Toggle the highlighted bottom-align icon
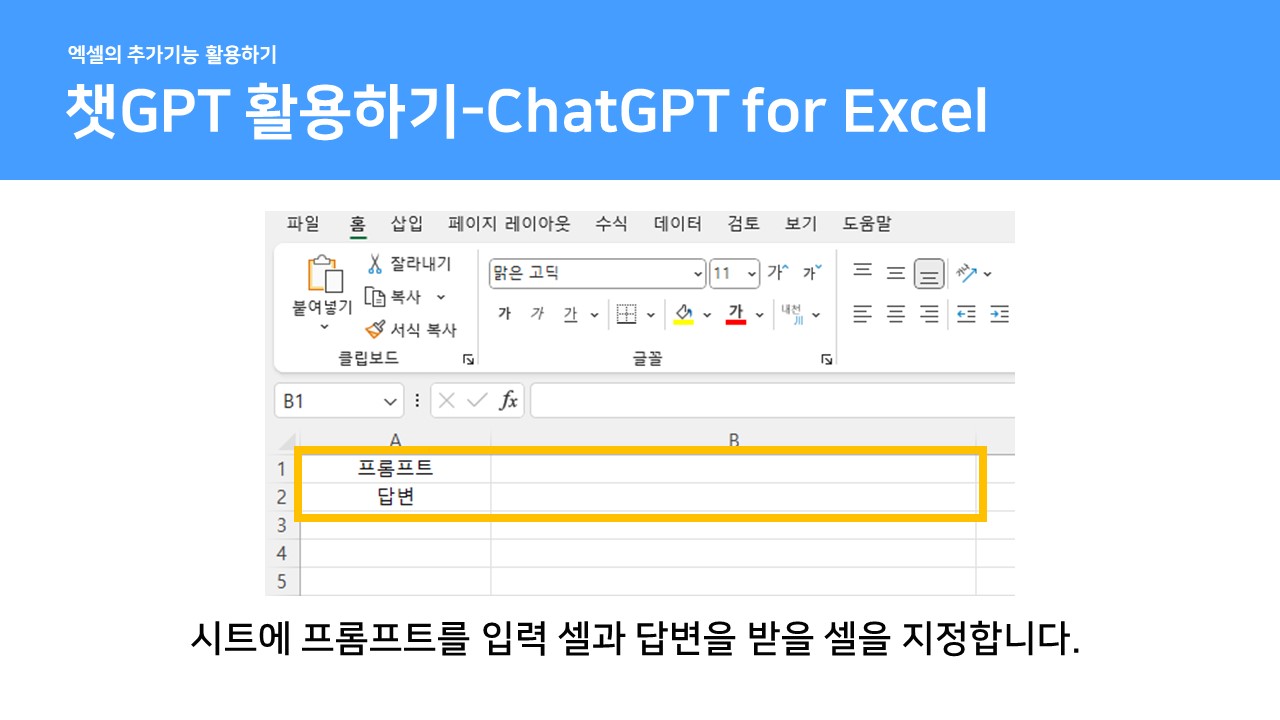This screenshot has width=1280, height=720. tap(929, 273)
